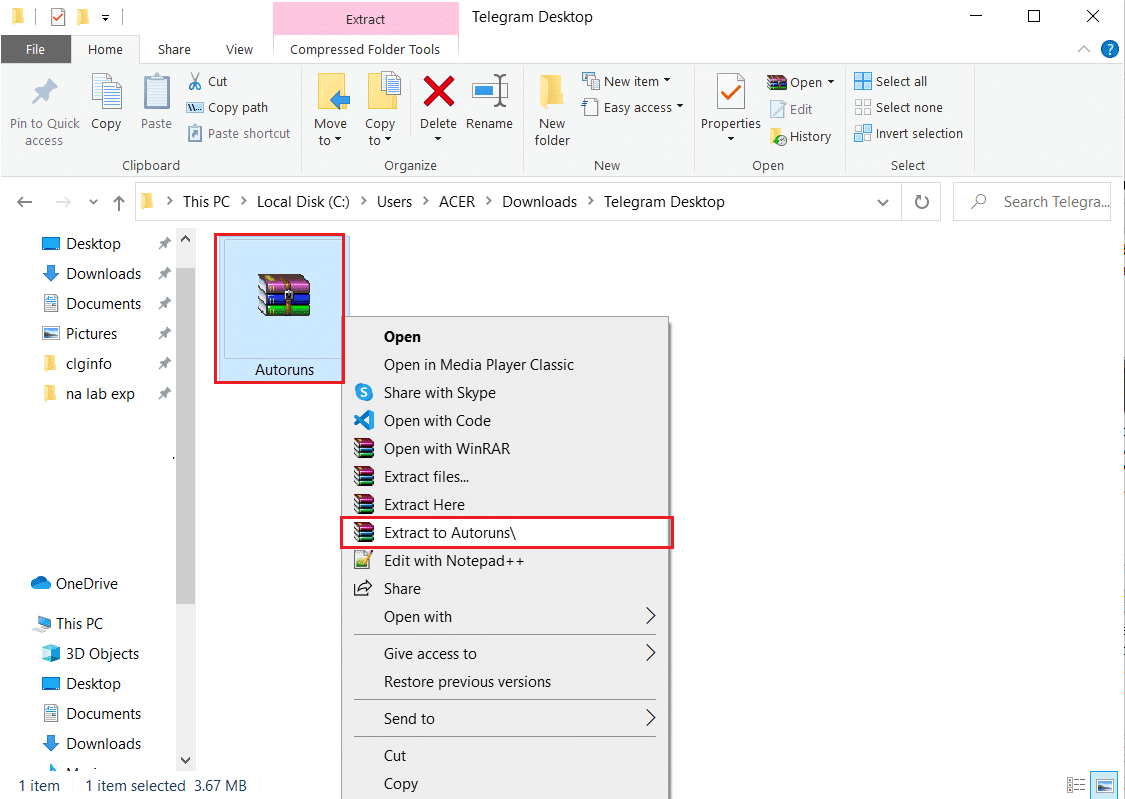Screen dimensions: 1125x799
Task: Refresh the folder with the address bar icon
Action: point(920,201)
